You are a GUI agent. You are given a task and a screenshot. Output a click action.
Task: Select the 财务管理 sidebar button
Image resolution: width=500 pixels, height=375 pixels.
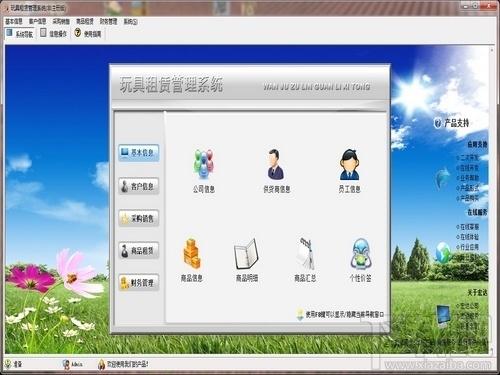[139, 283]
